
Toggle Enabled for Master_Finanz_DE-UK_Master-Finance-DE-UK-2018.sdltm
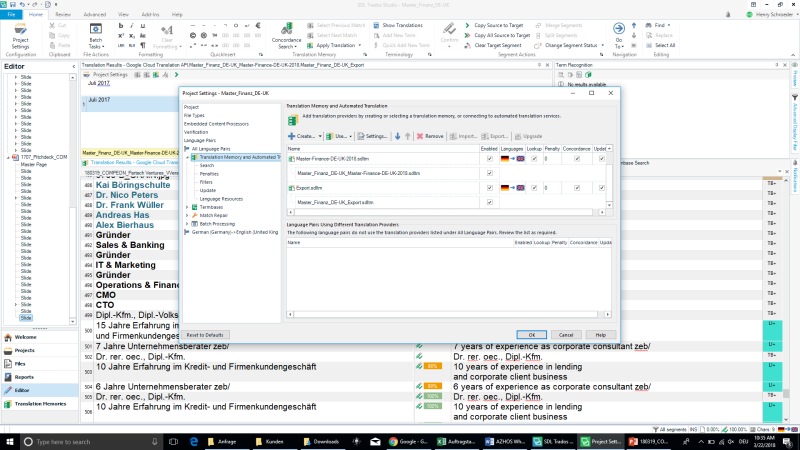tap(490, 173)
